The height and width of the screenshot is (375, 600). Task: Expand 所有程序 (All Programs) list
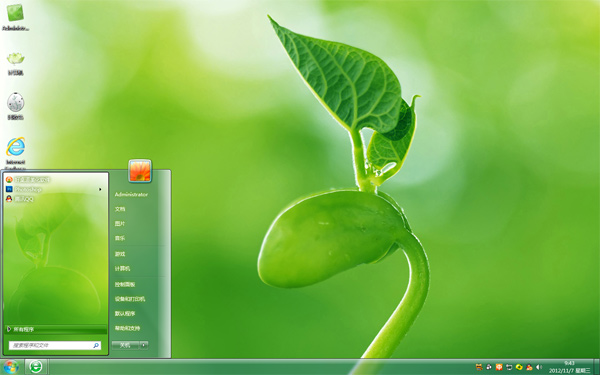click(56, 329)
